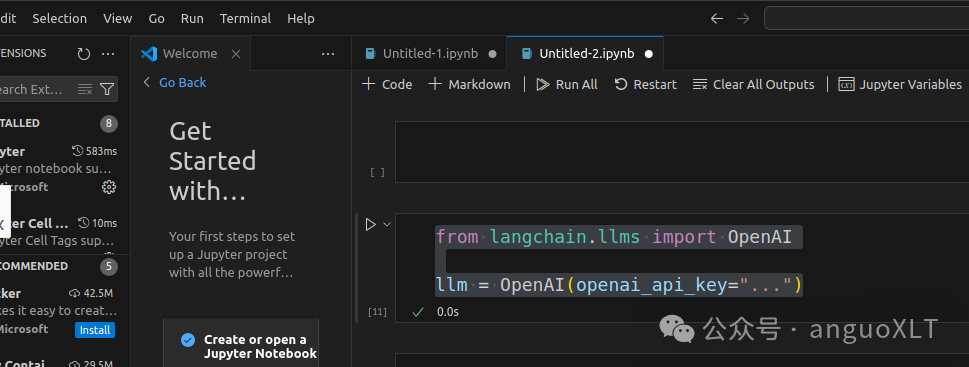Select the Jupyter Cell Tags extension entry
The image size is (969, 367).
59,232
